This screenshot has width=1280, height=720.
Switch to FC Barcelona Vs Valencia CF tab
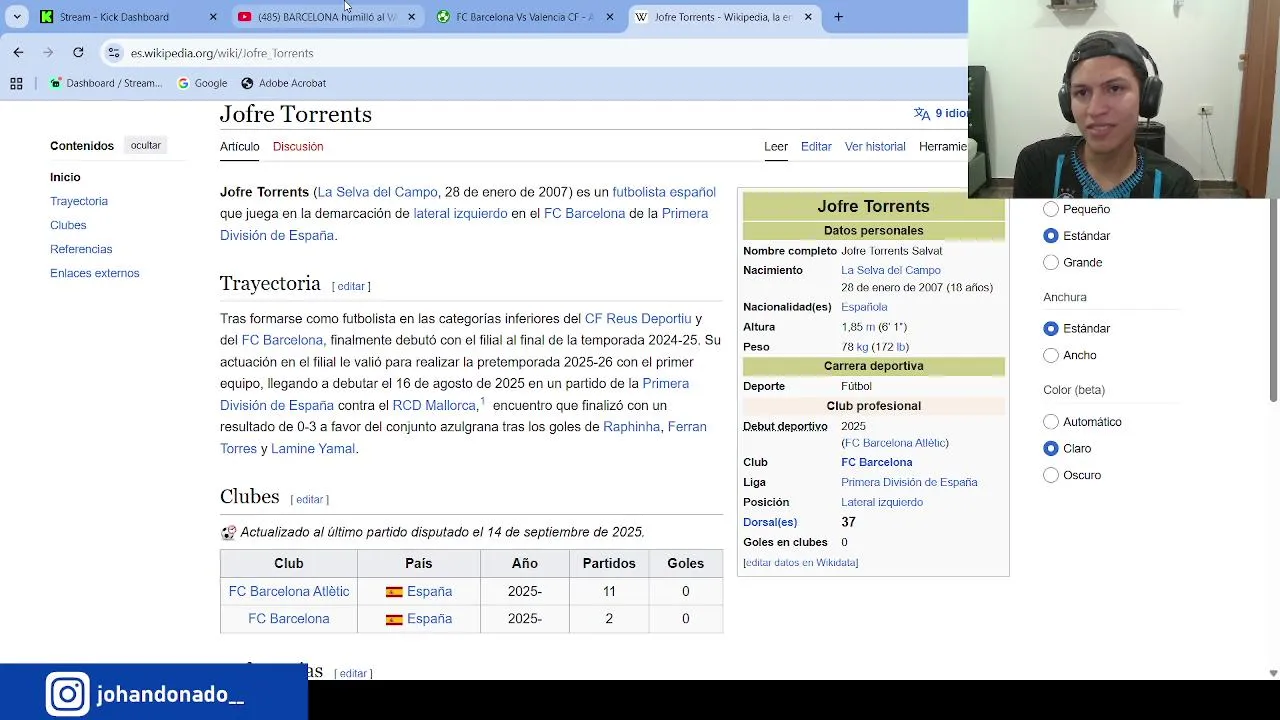coord(525,17)
